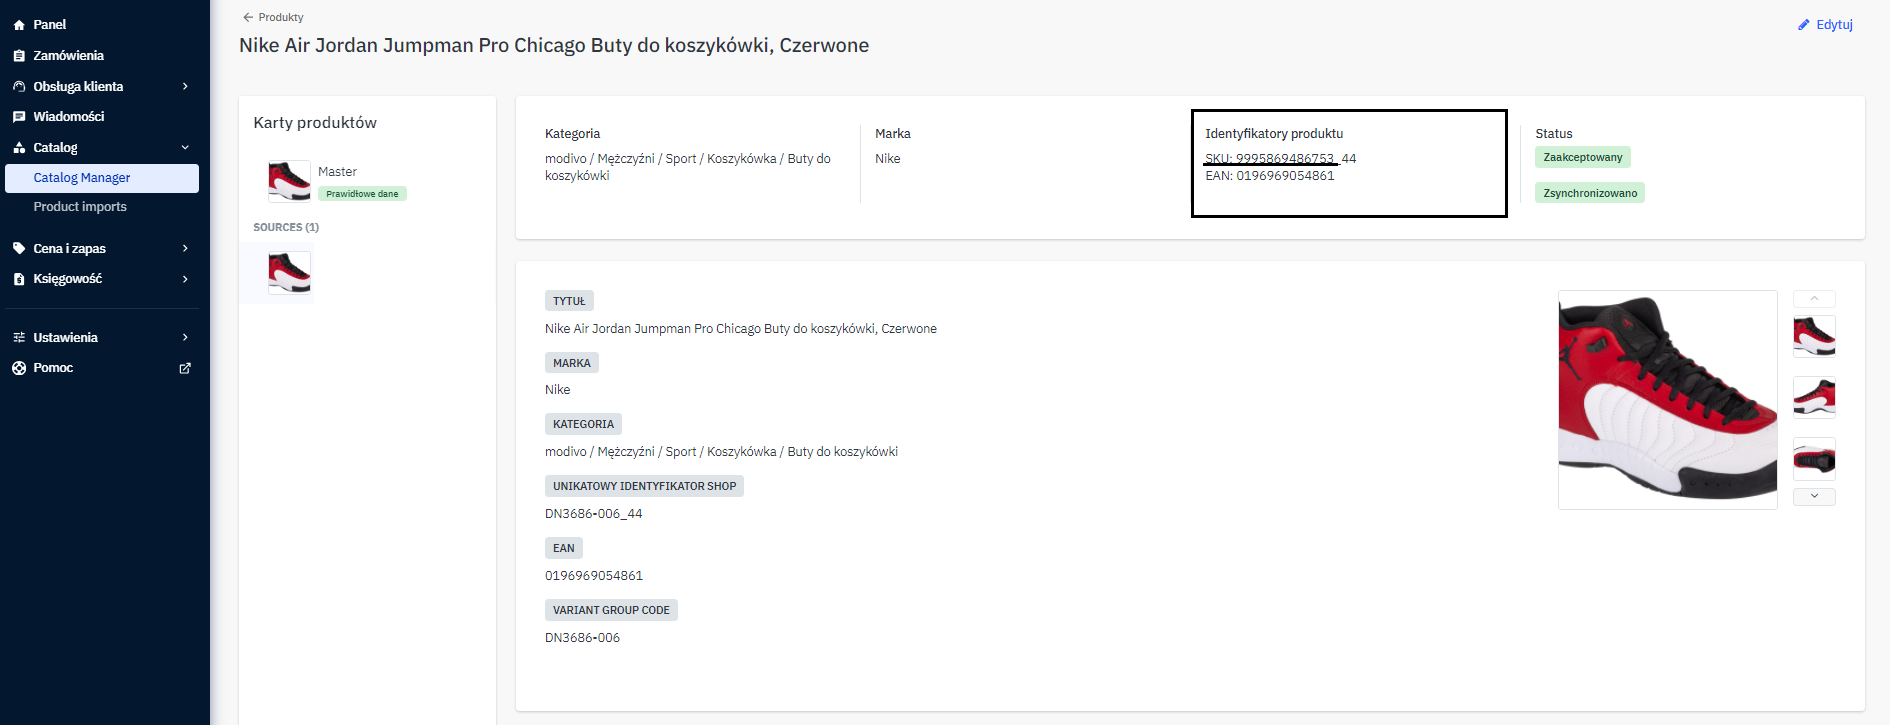Click the MARKA field label

click(x=572, y=363)
